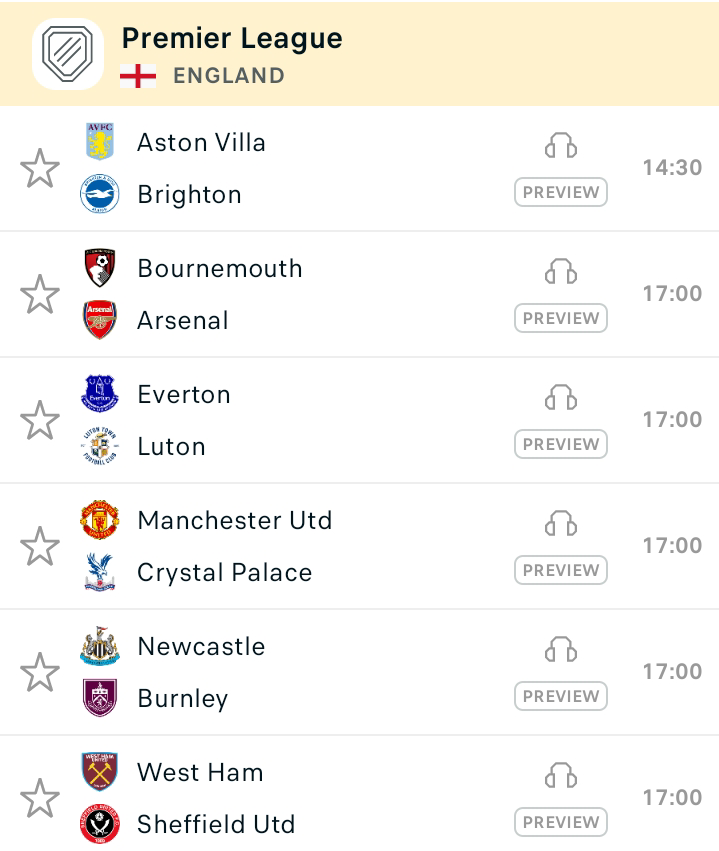Viewport: 719px width, 851px height.
Task: Toggle favorite star for Newcastle vs Burnley
Action: (x=40, y=672)
